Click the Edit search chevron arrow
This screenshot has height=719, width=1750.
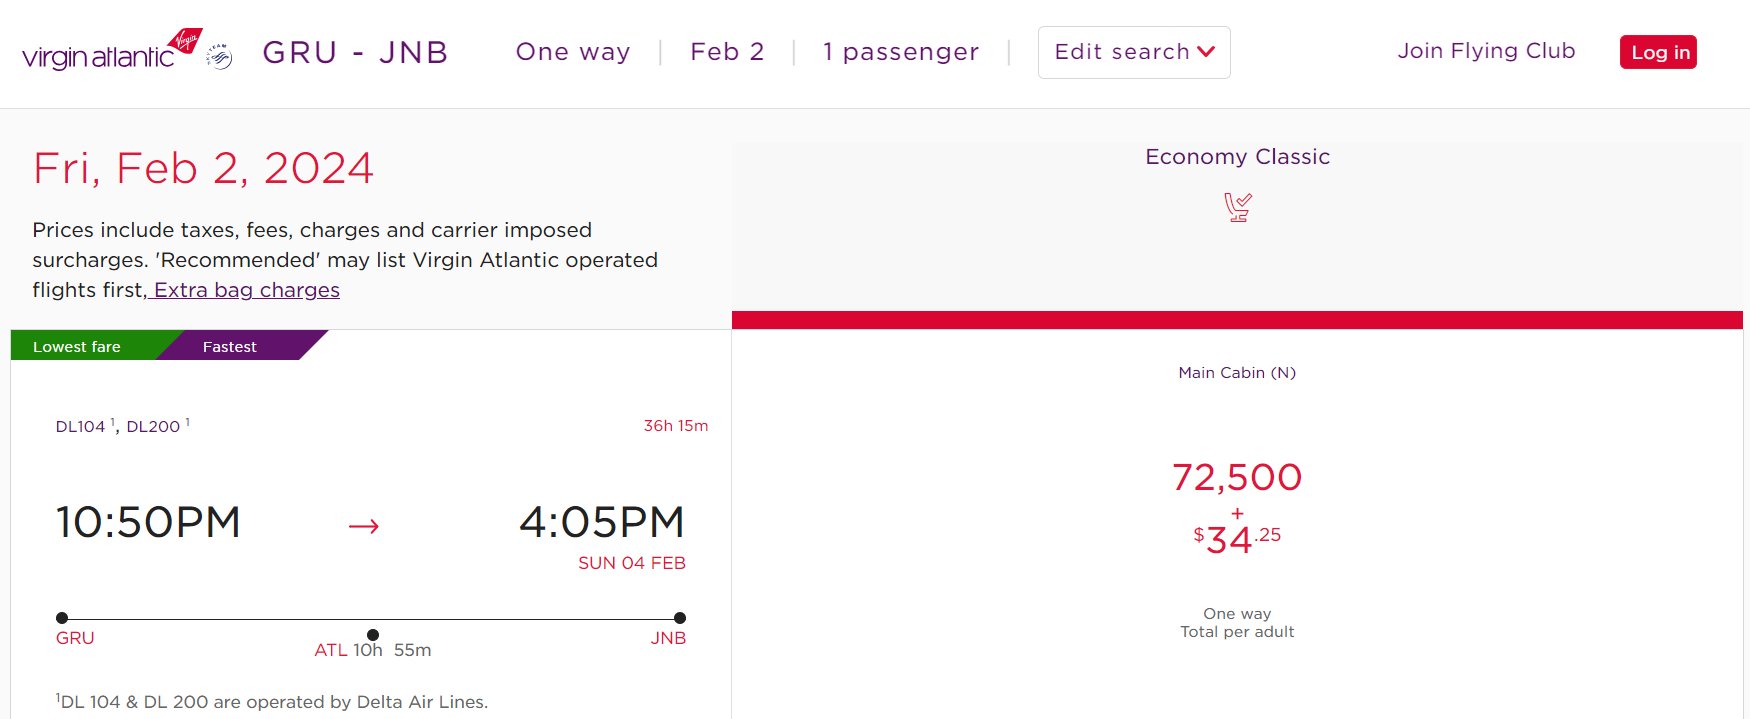[x=1206, y=52]
